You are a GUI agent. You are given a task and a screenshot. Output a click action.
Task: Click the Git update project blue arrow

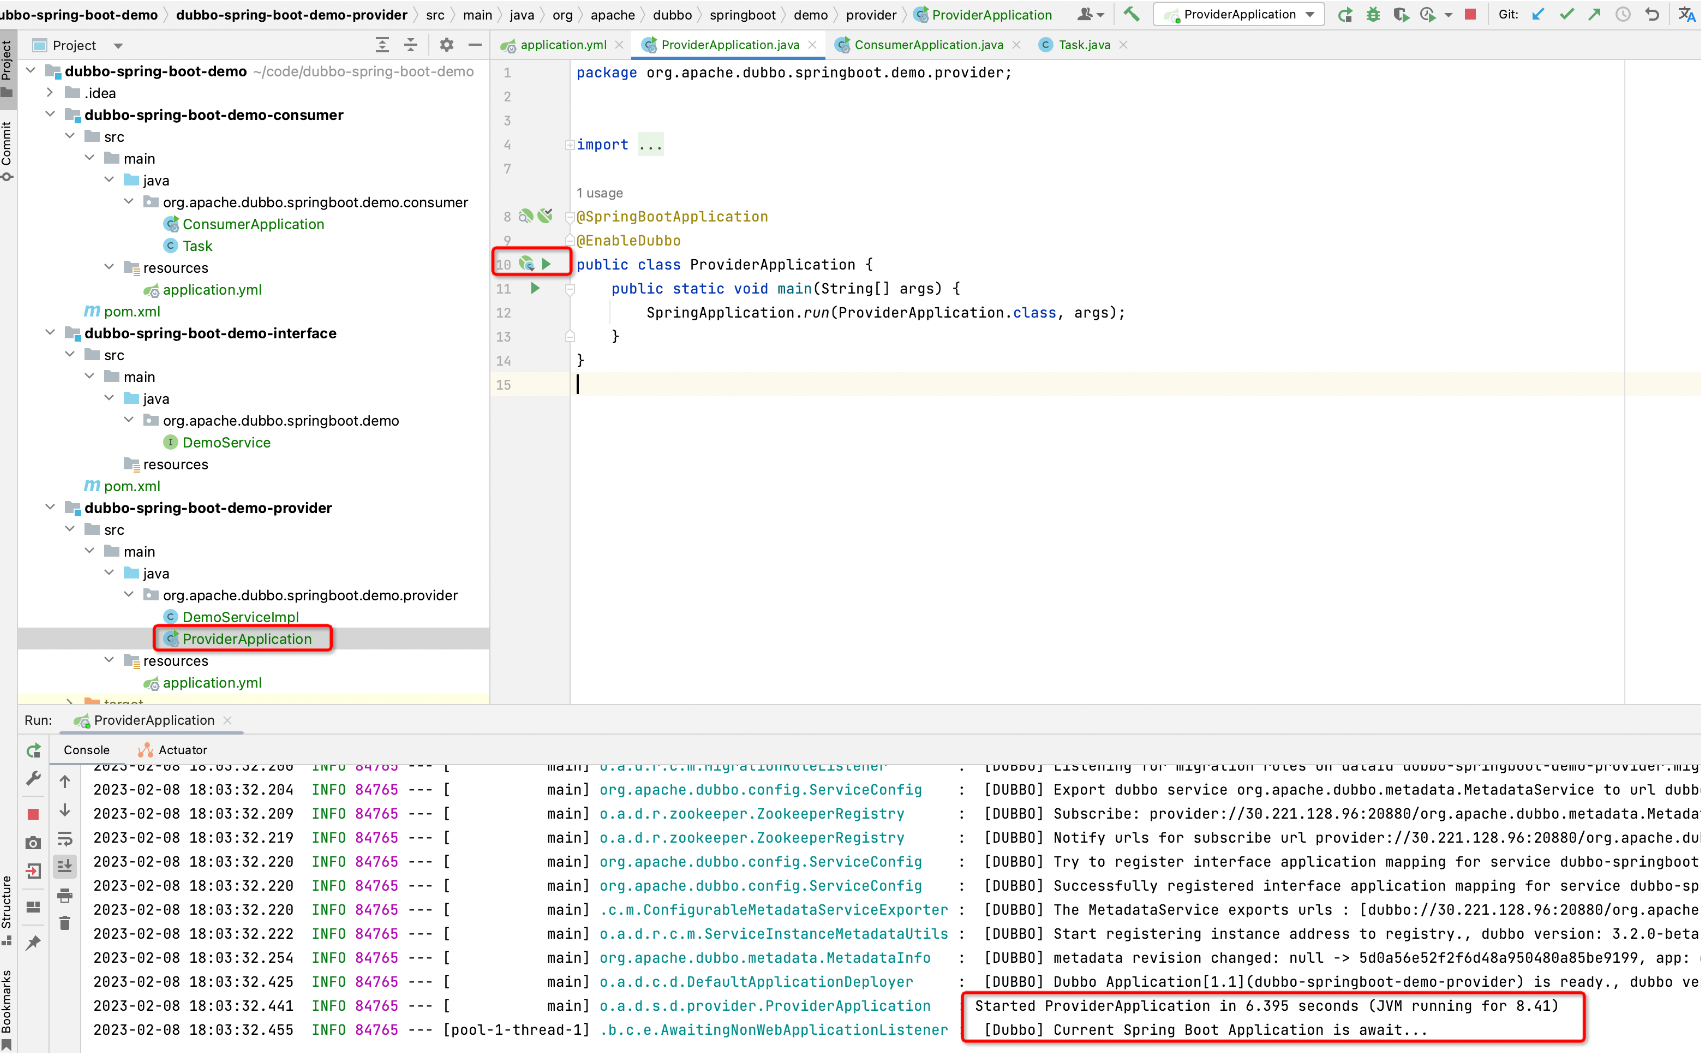click(x=1538, y=15)
